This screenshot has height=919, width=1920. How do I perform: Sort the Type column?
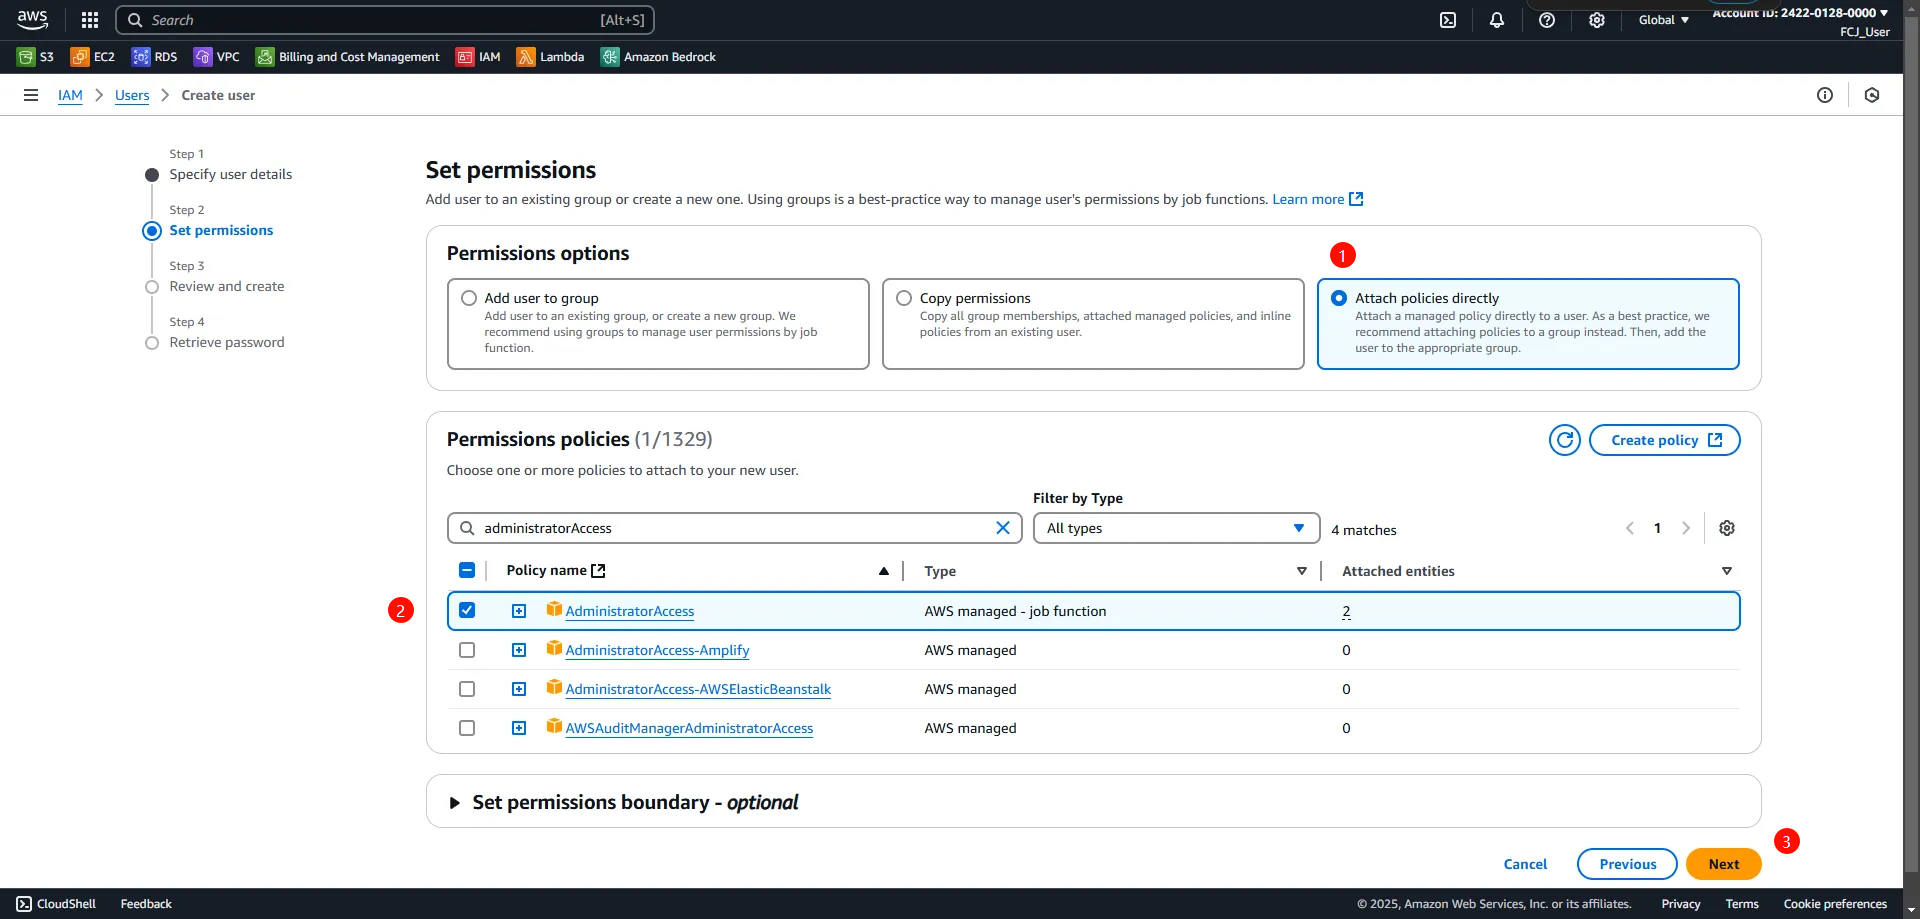(x=1302, y=571)
